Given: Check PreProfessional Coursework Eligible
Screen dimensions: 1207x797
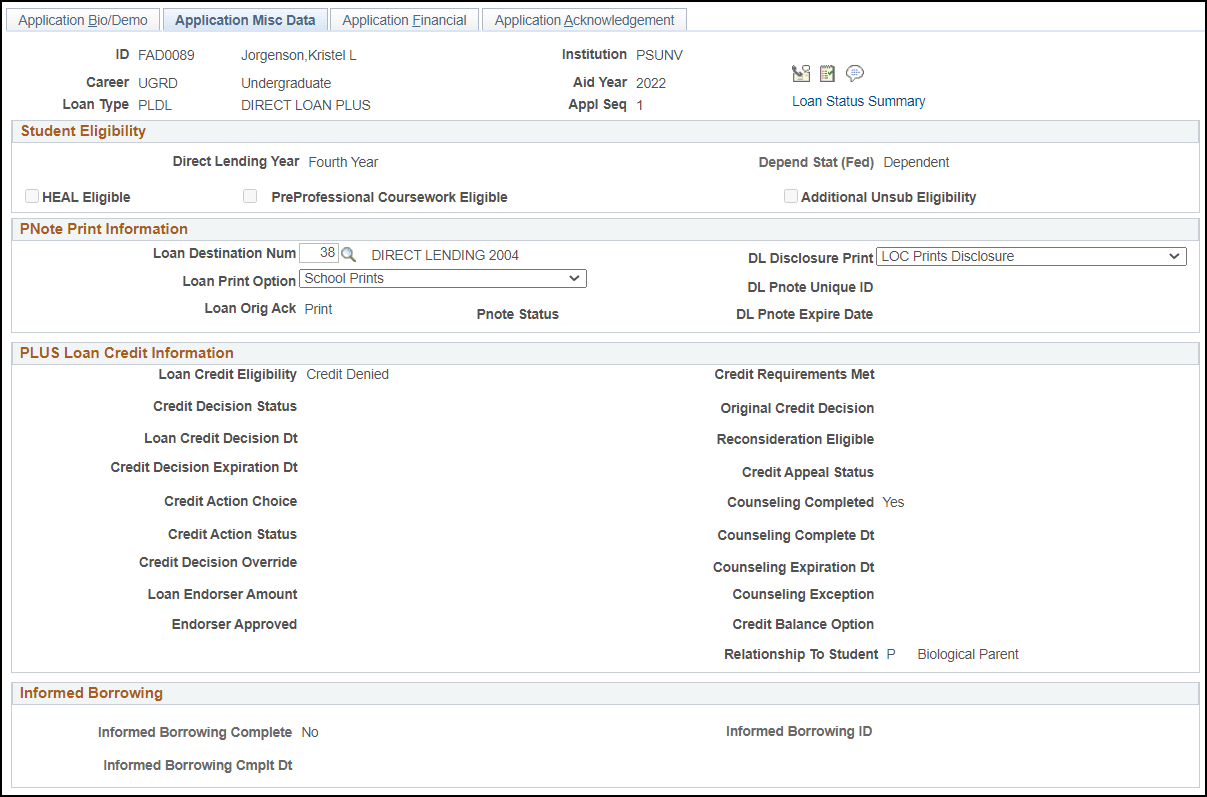Looking at the screenshot, I should [250, 195].
